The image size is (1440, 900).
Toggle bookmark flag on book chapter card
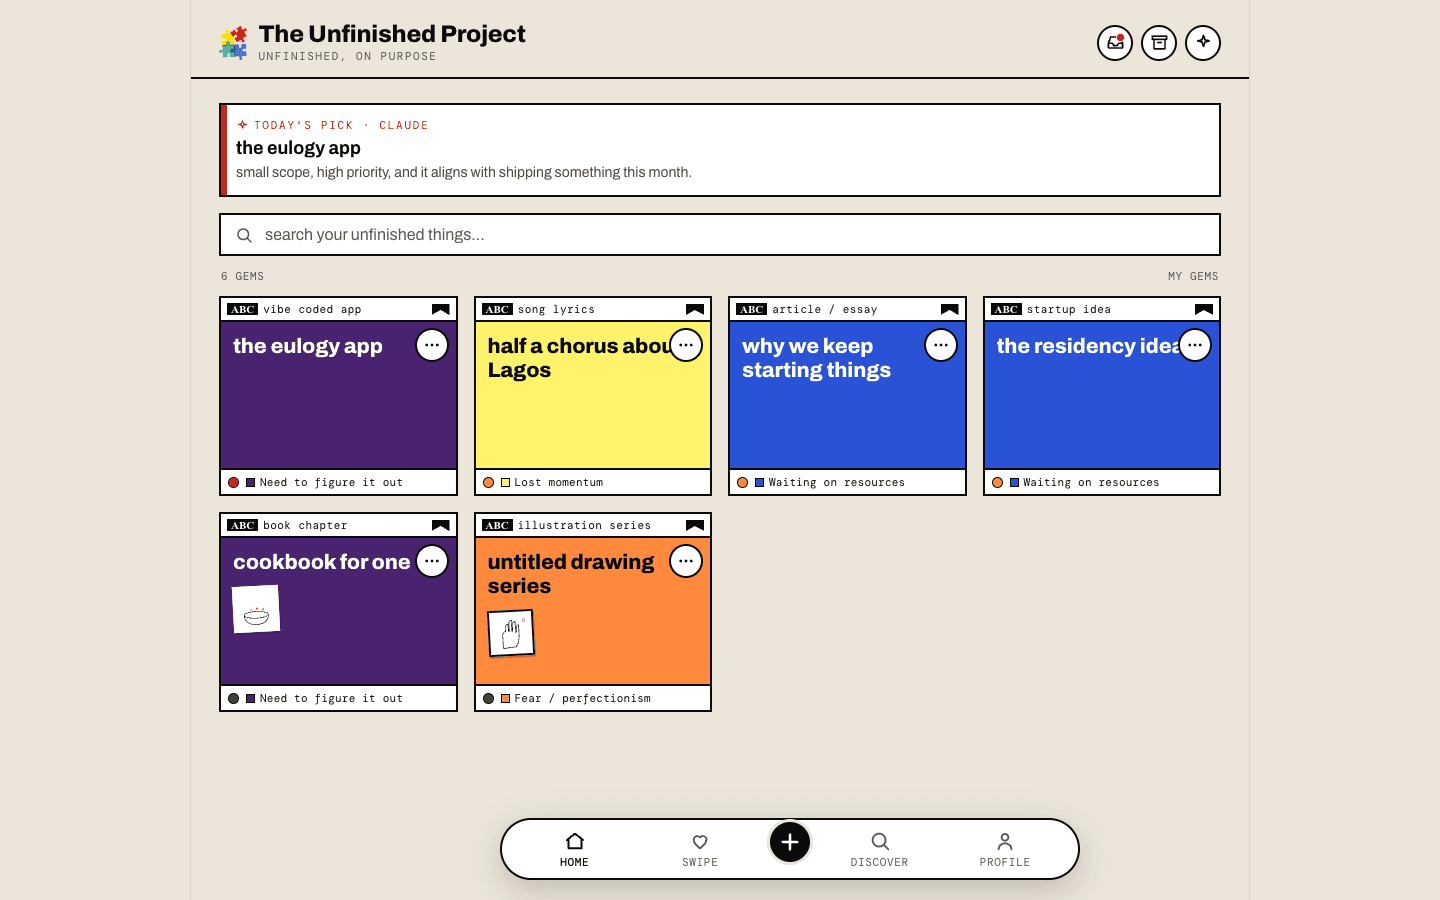(440, 526)
